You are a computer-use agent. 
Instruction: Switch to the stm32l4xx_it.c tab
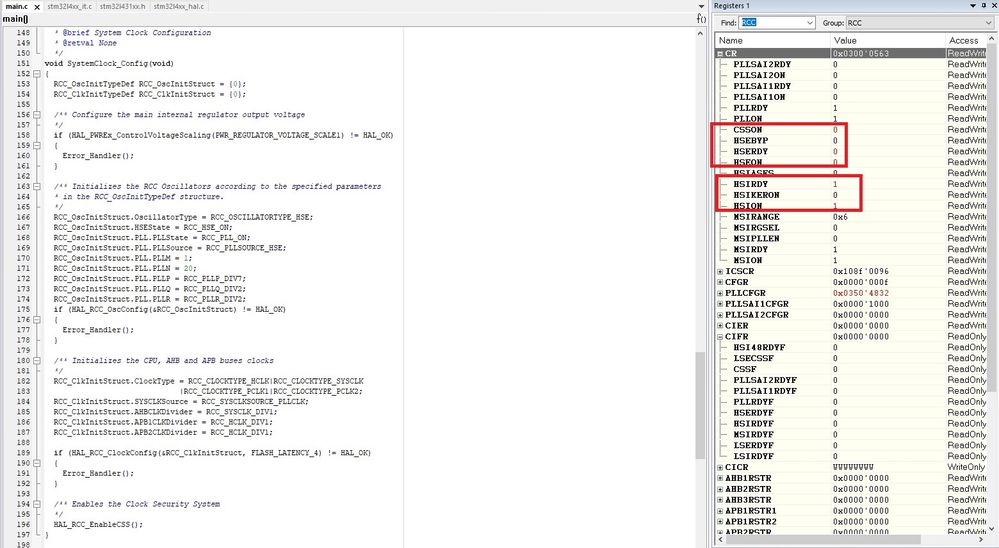(69, 6)
